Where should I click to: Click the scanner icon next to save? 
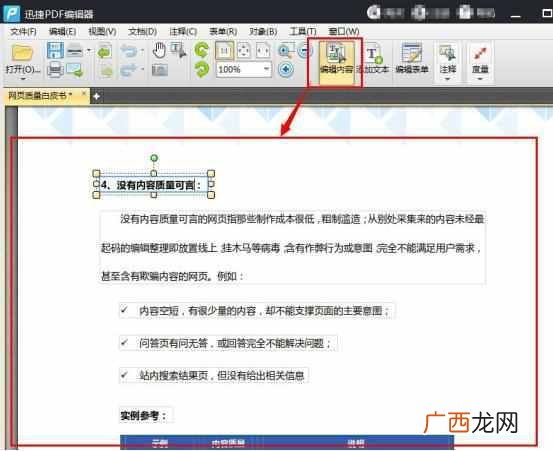pos(75,51)
